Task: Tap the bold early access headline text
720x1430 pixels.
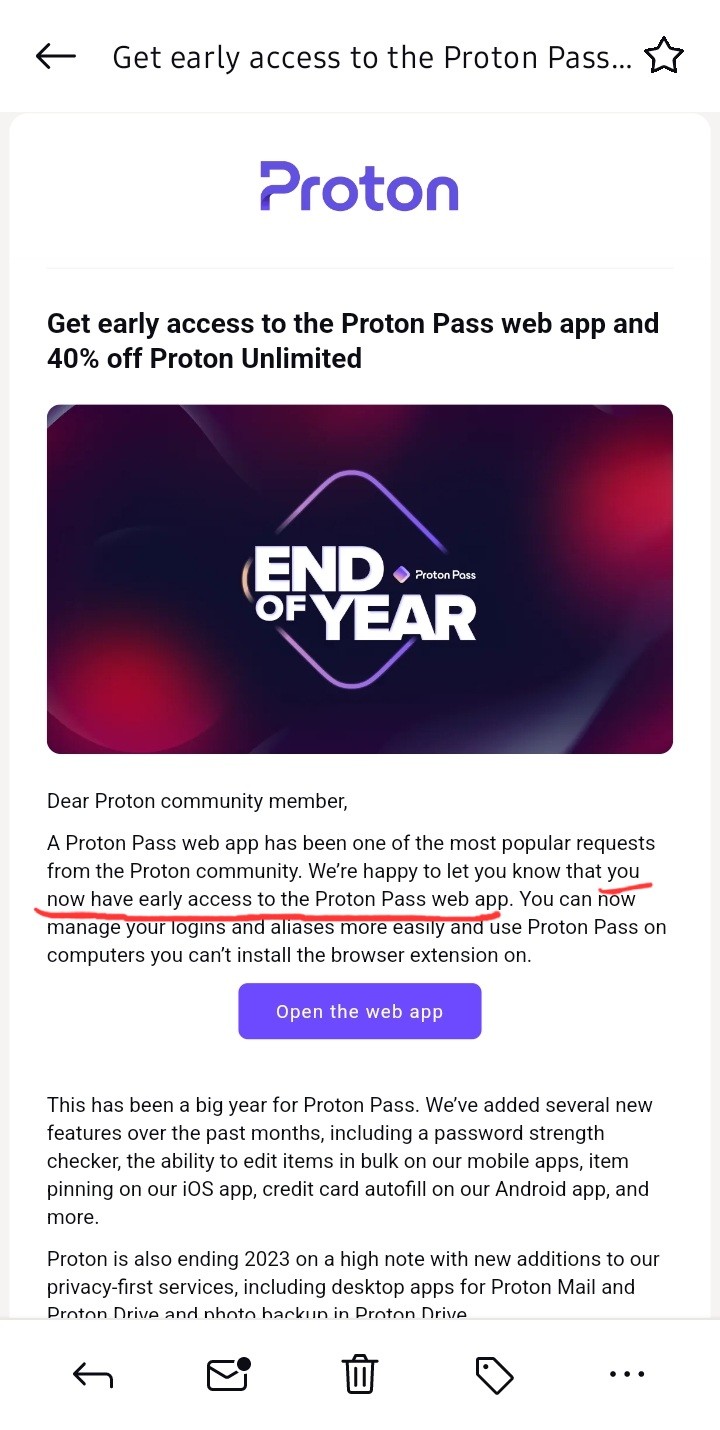Action: tap(352, 324)
